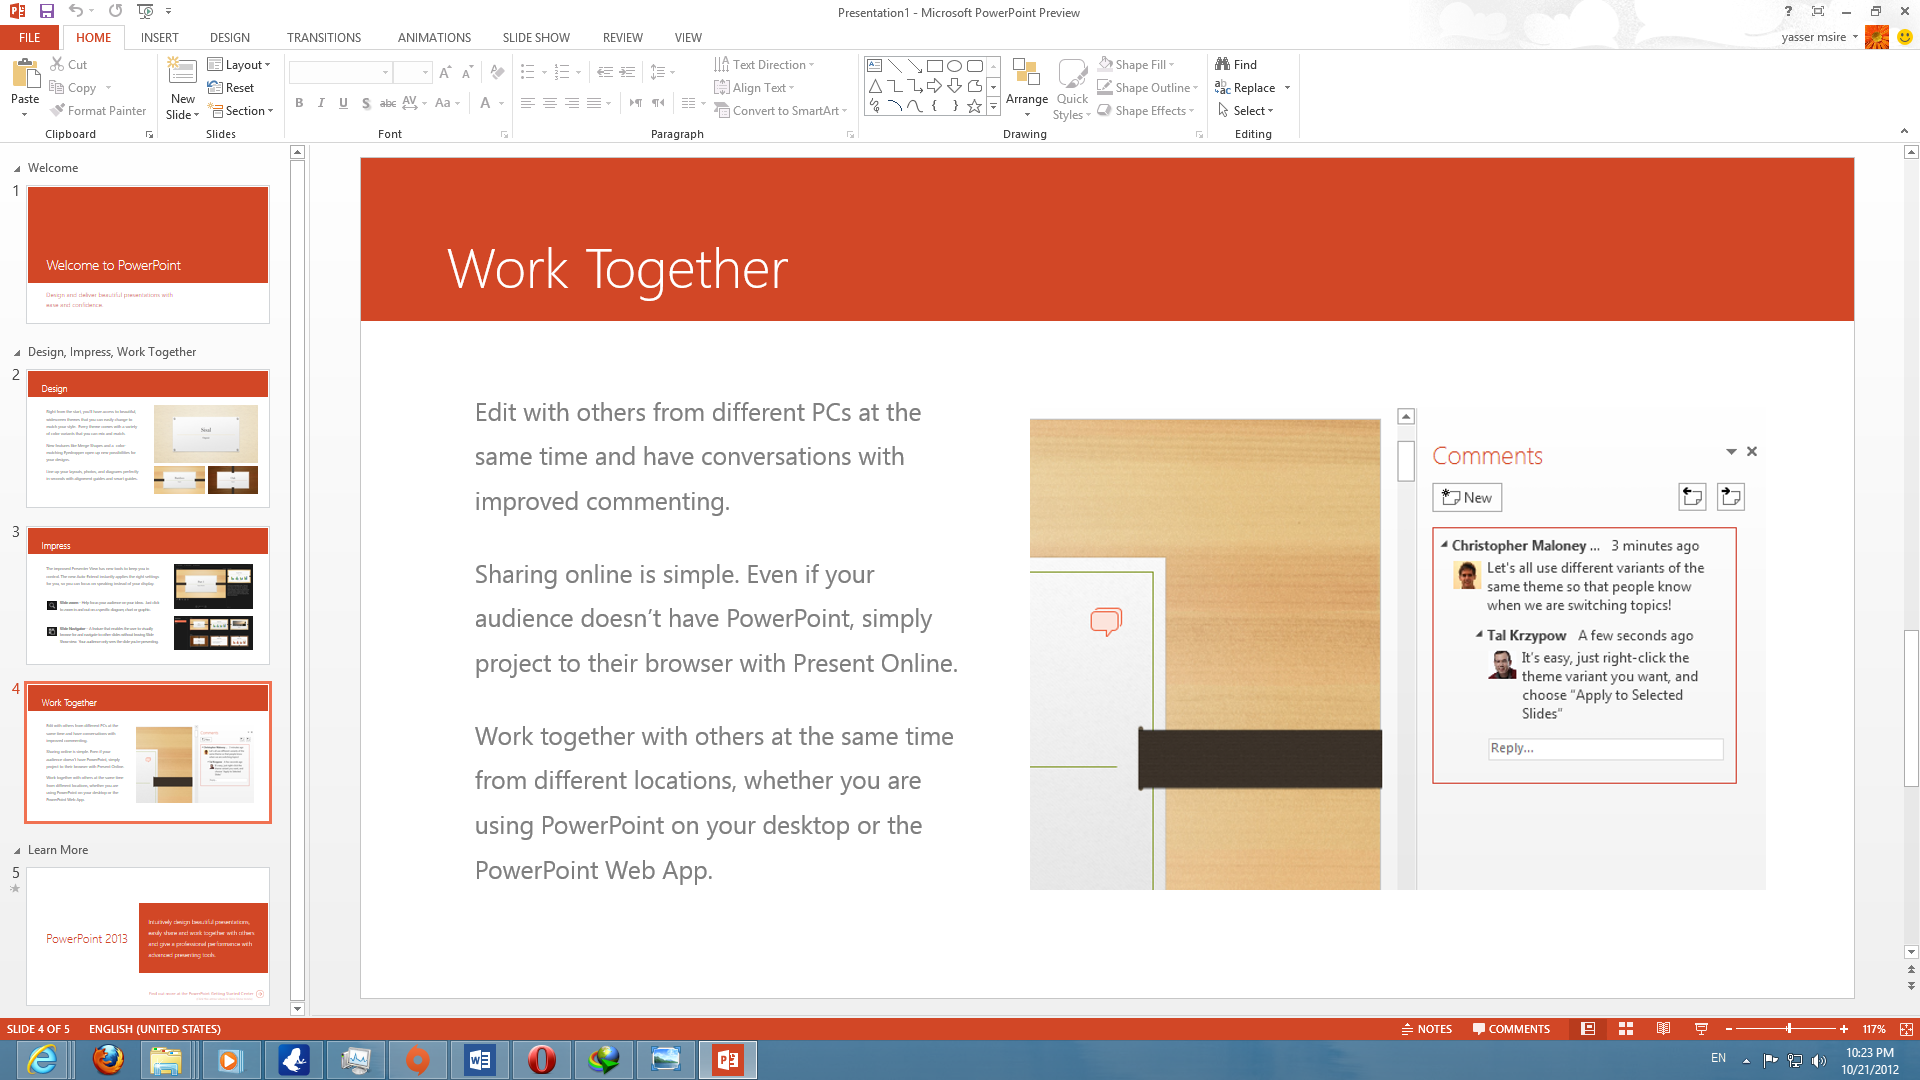The height and width of the screenshot is (1080, 1920).
Task: Increase list indent level
Action: [x=627, y=72]
